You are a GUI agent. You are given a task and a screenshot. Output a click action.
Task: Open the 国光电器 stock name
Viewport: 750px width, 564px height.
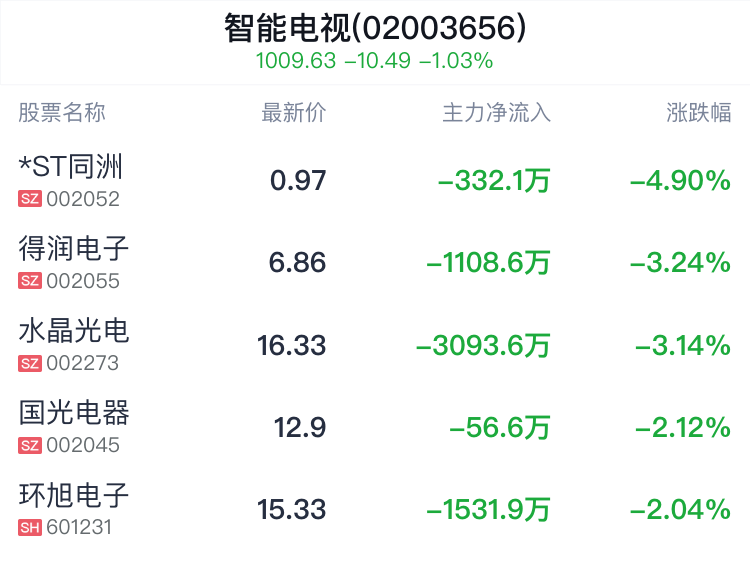(74, 413)
